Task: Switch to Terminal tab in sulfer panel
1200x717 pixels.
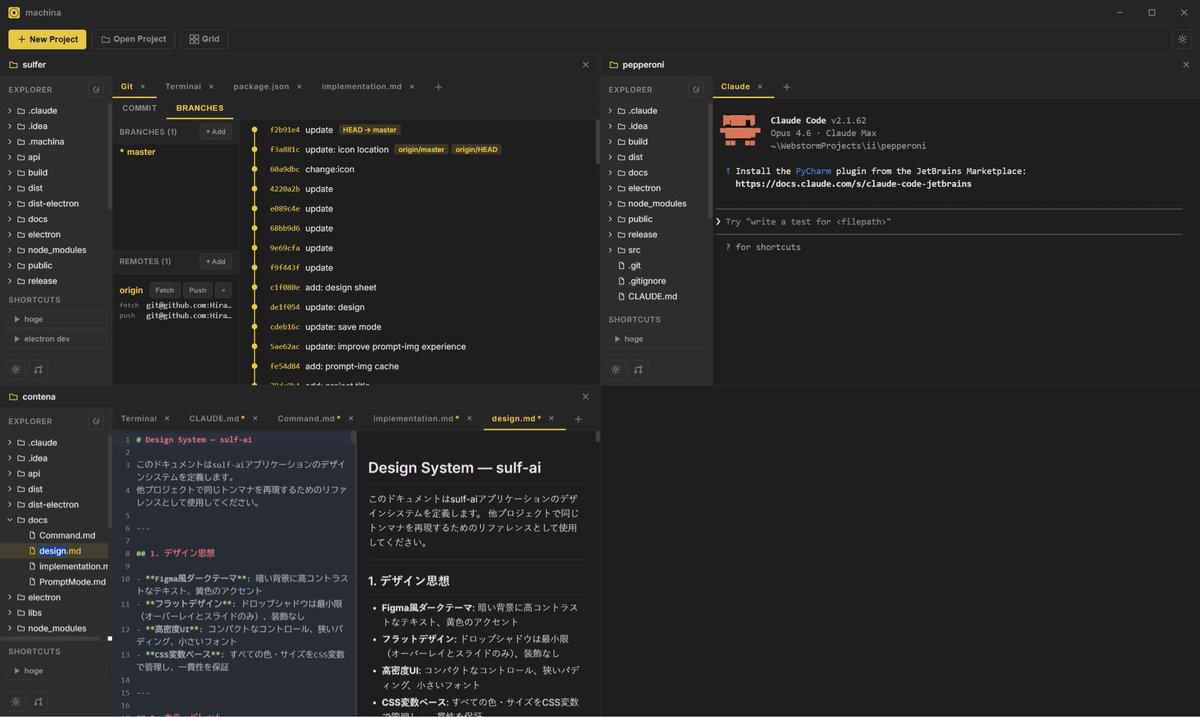Action: 183,87
